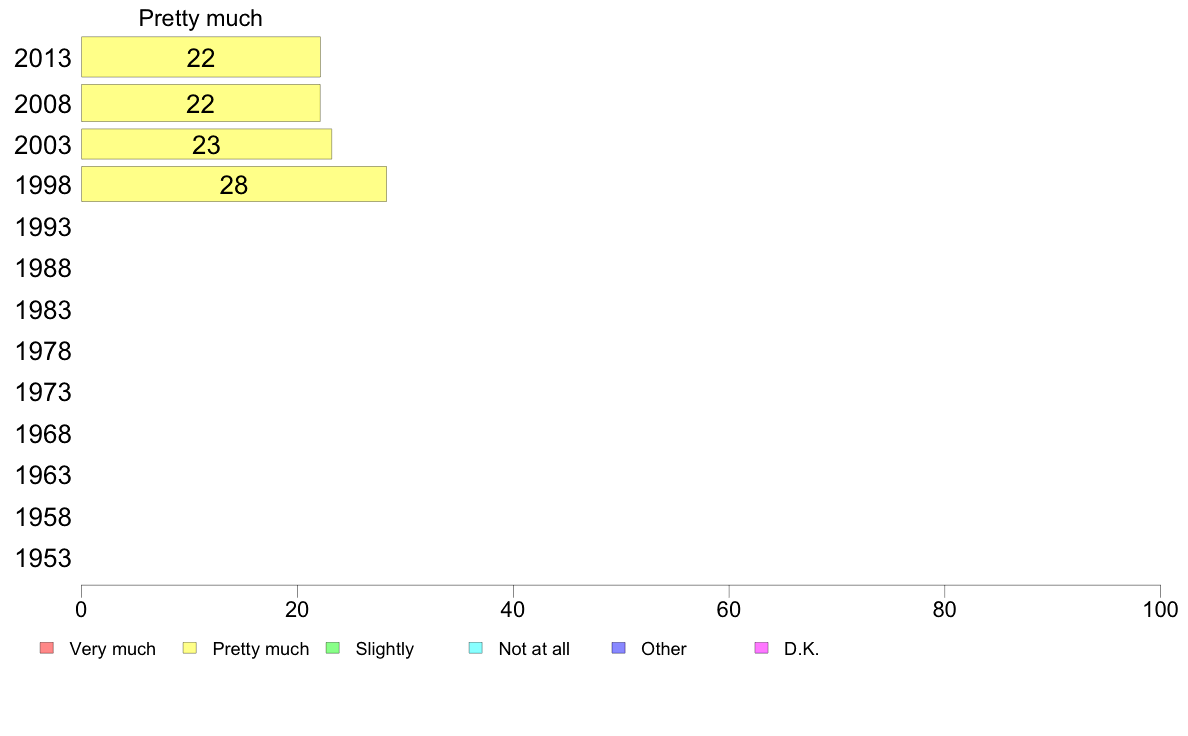Select the 2003 bar showing 23
Image resolution: width=1188 pixels, height=736 pixels.
[206, 144]
